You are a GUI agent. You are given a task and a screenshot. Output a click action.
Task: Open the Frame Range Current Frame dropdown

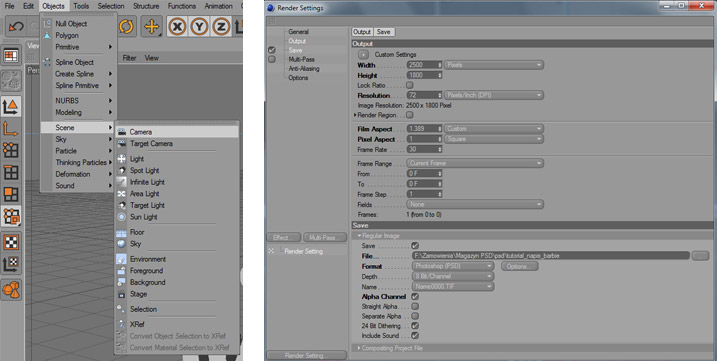click(475, 163)
